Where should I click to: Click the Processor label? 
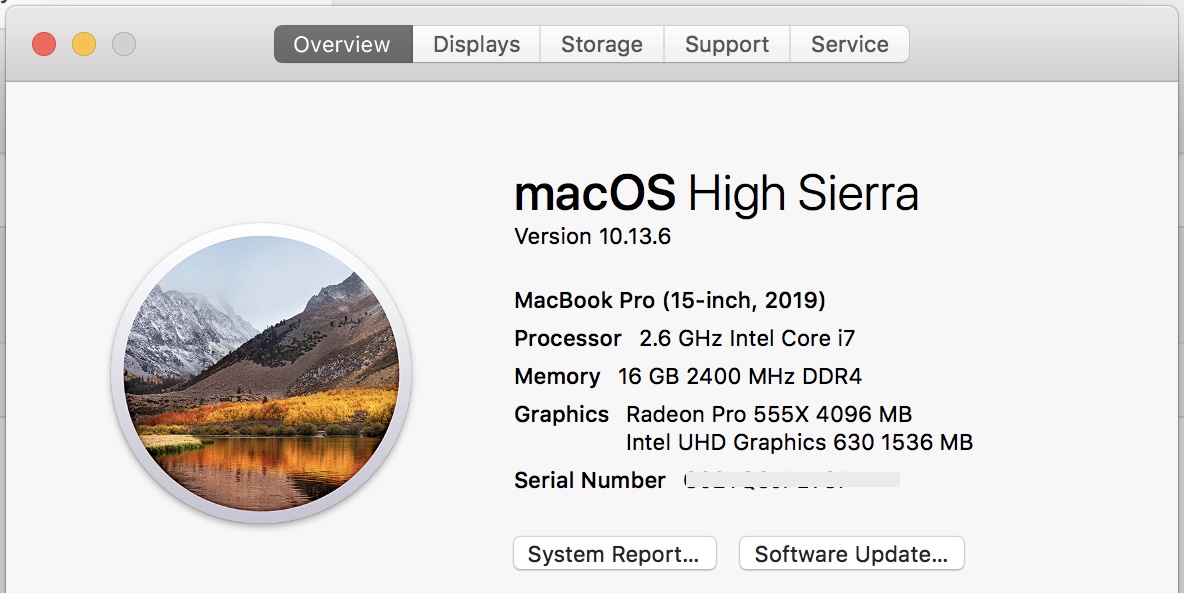coord(568,338)
